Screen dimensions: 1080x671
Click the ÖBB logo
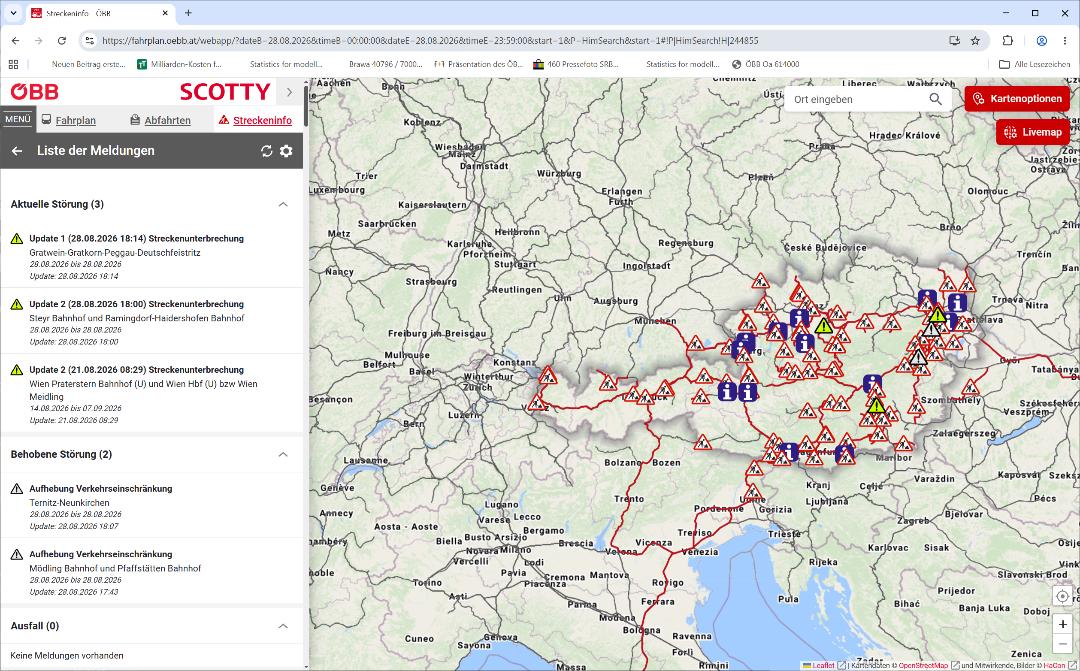34,92
